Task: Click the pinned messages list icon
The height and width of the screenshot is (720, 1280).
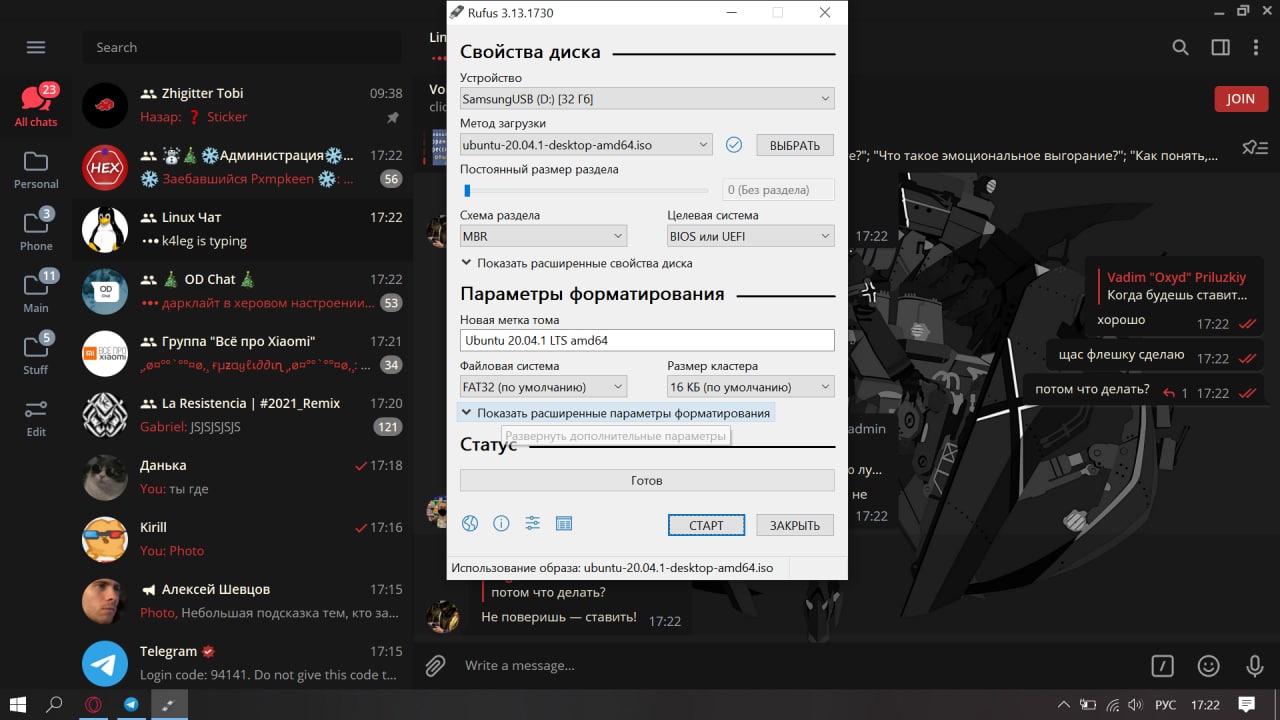Action: pos(1254,148)
